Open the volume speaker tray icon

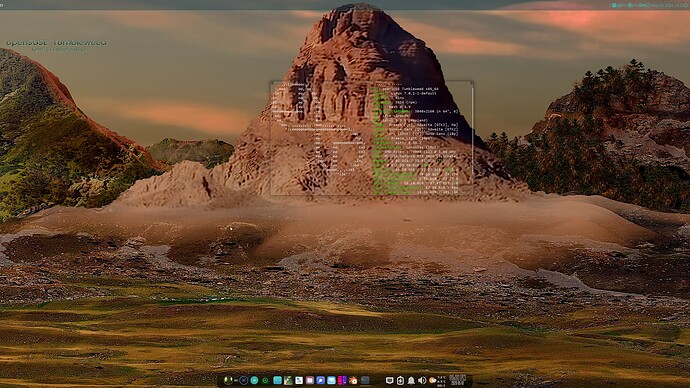coord(422,381)
